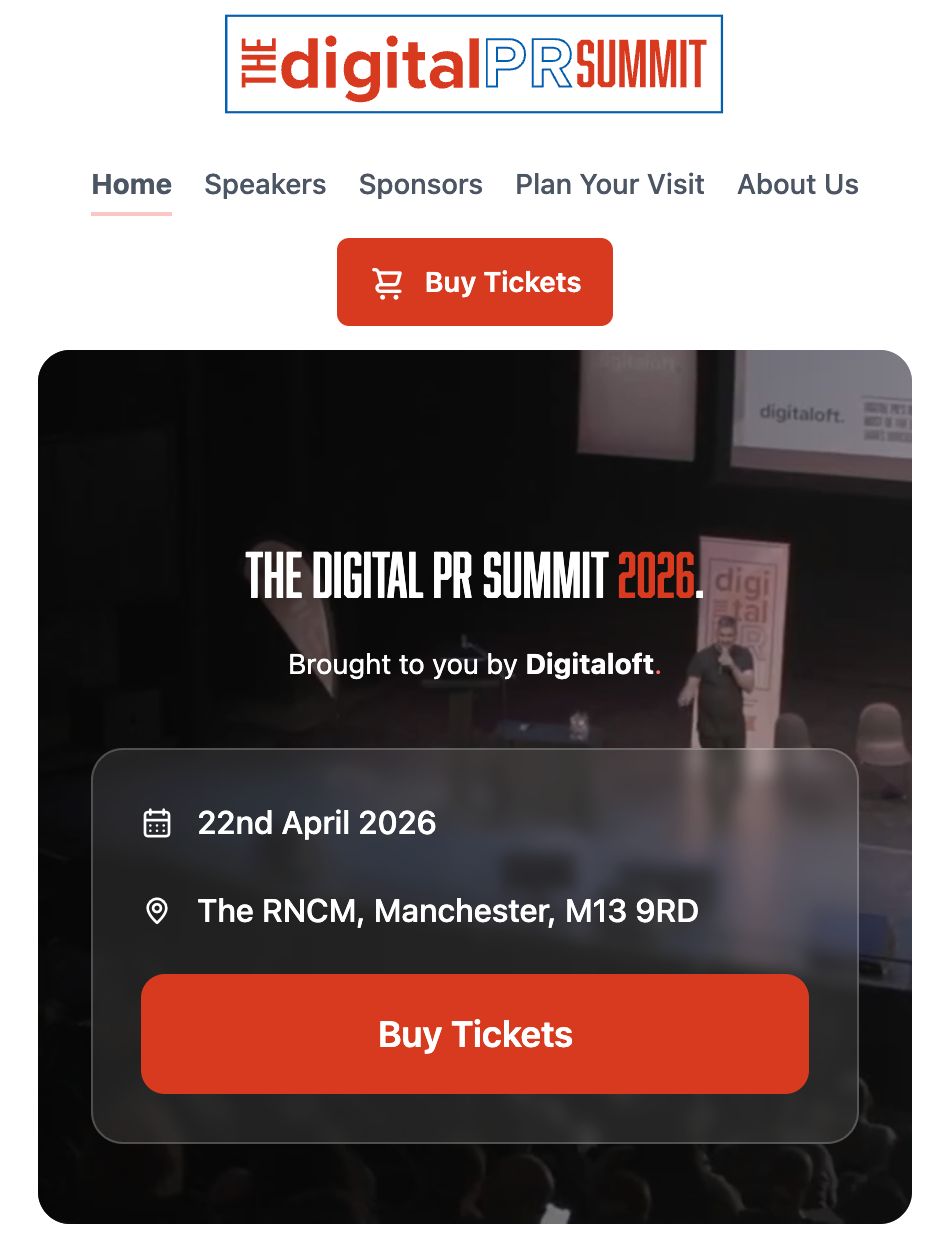
Task: Click the large Buy Tickets button in hero card
Action: pos(475,1034)
